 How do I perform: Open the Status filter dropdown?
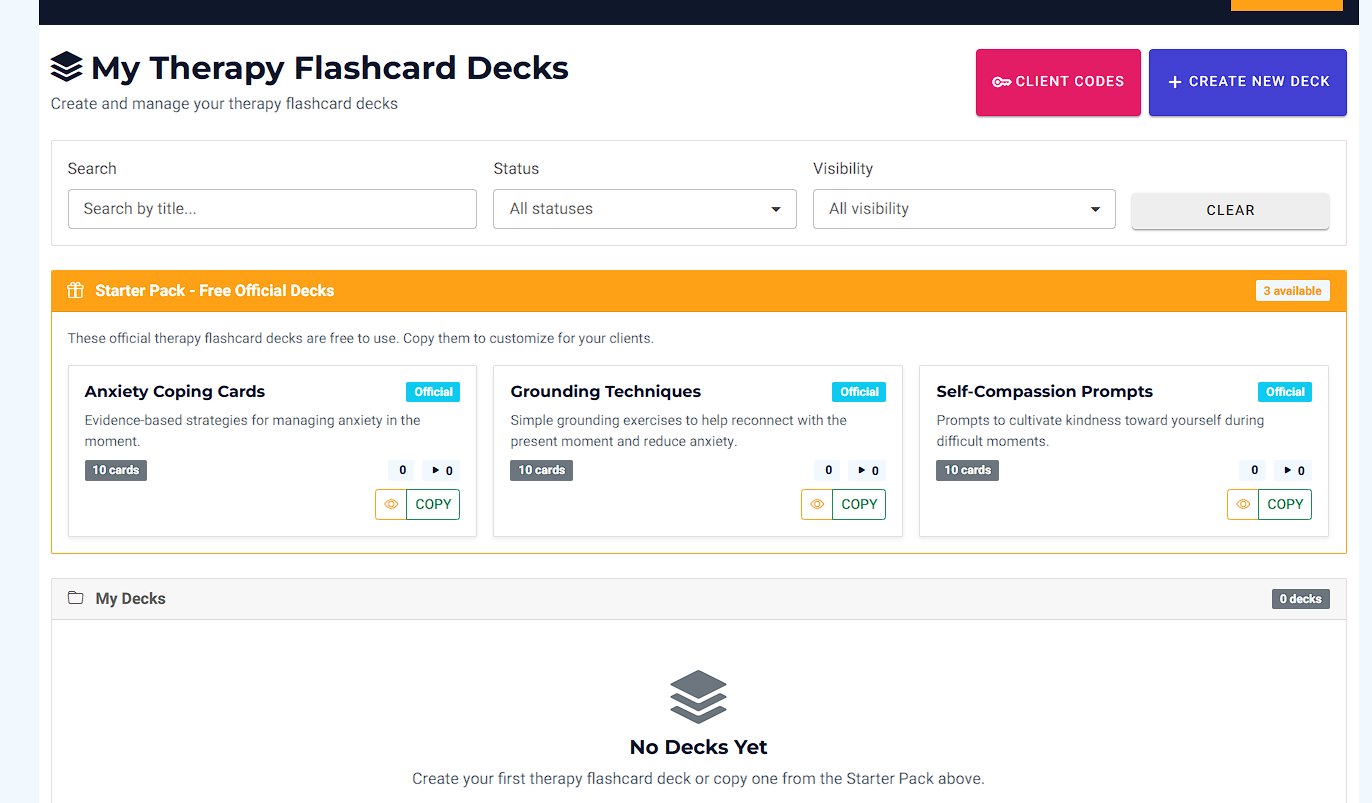[x=645, y=209]
